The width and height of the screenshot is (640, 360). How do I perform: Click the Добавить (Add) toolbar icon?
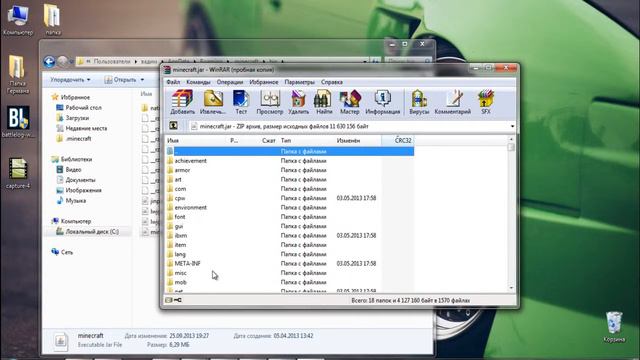pos(182,102)
